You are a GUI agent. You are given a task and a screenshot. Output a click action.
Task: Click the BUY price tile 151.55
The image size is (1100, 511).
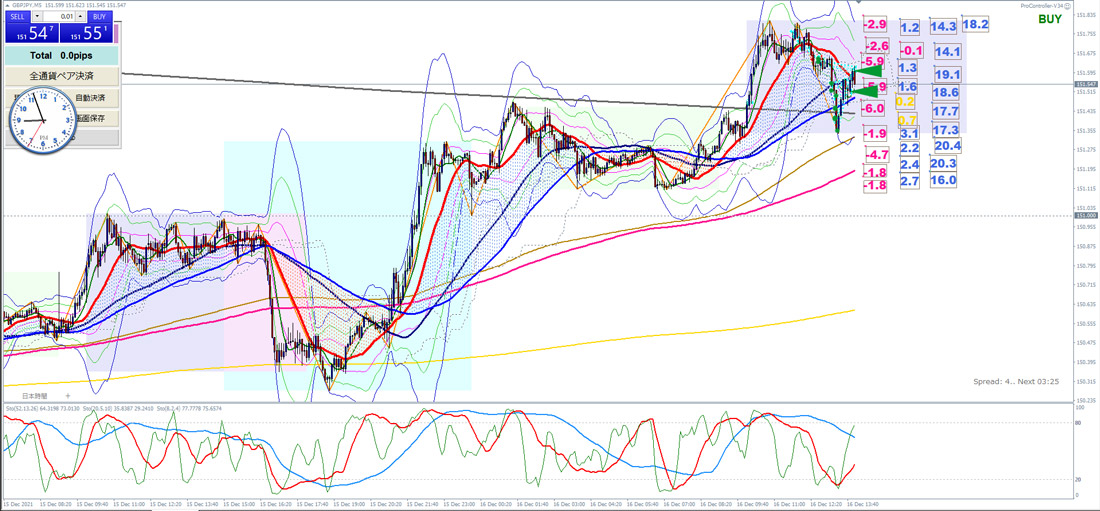point(86,33)
